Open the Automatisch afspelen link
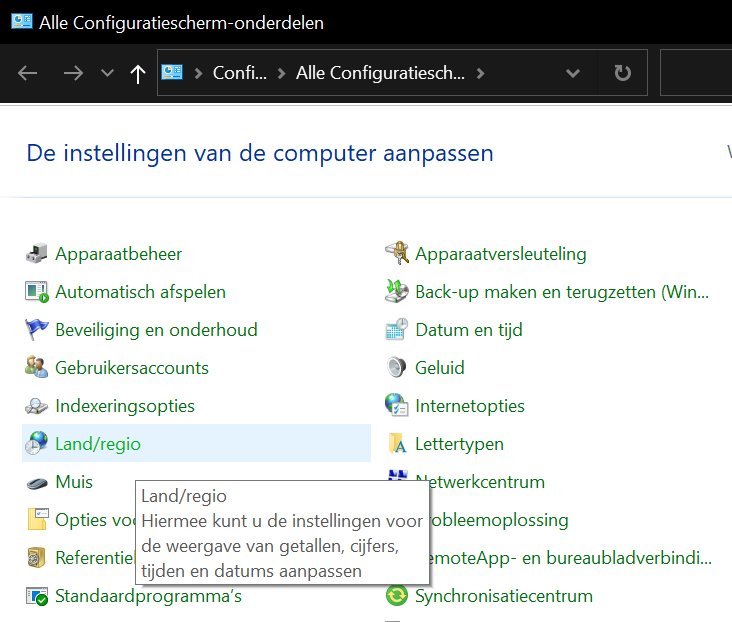The width and height of the screenshot is (732, 622). (141, 292)
